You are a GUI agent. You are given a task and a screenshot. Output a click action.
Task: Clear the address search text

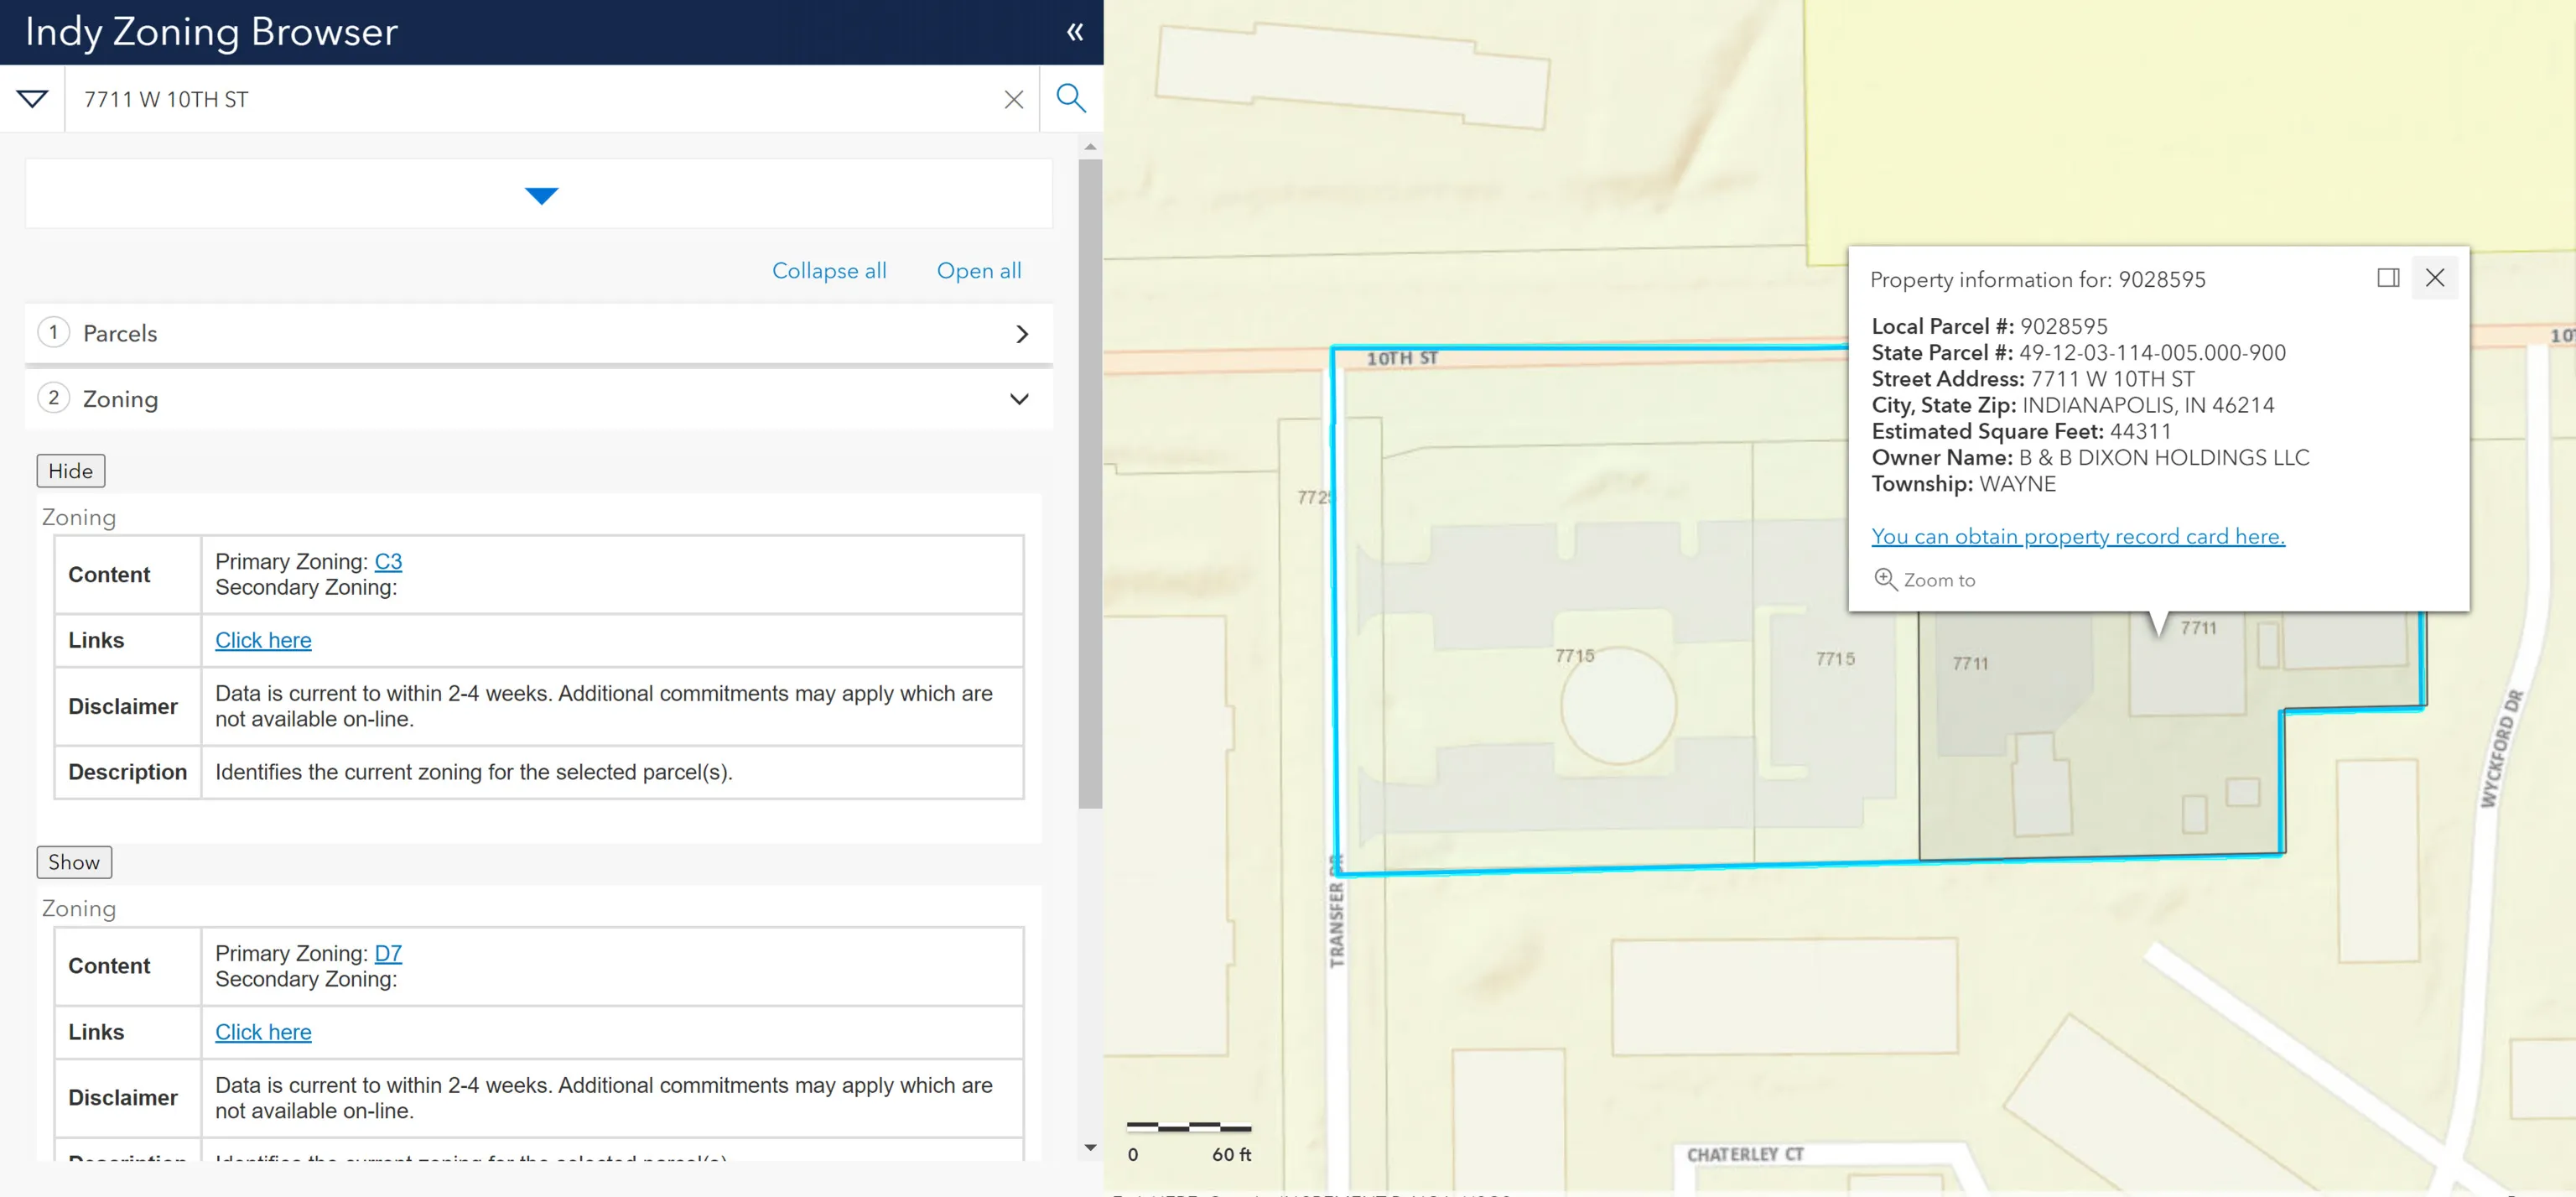click(x=1013, y=99)
